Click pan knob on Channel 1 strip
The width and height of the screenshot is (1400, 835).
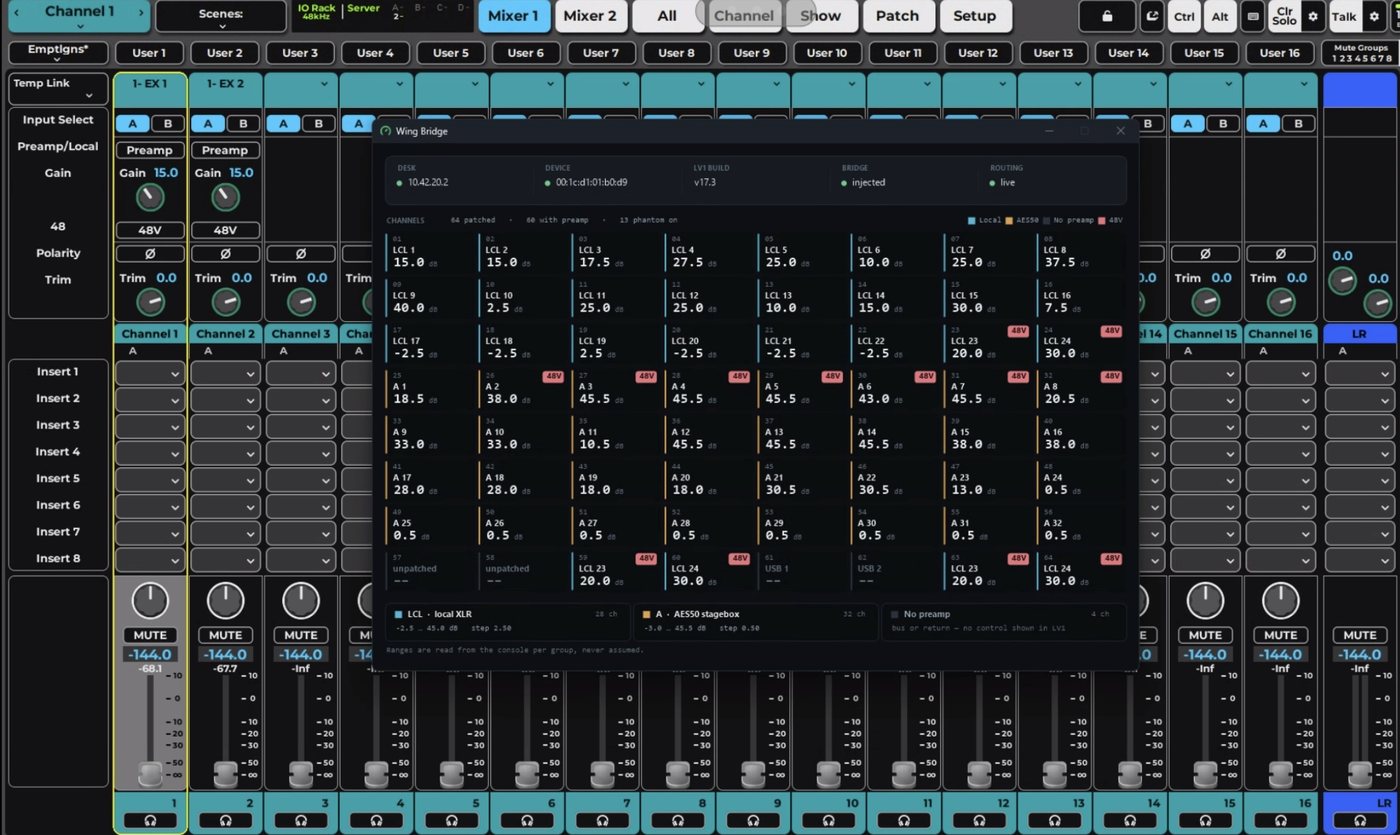click(150, 600)
